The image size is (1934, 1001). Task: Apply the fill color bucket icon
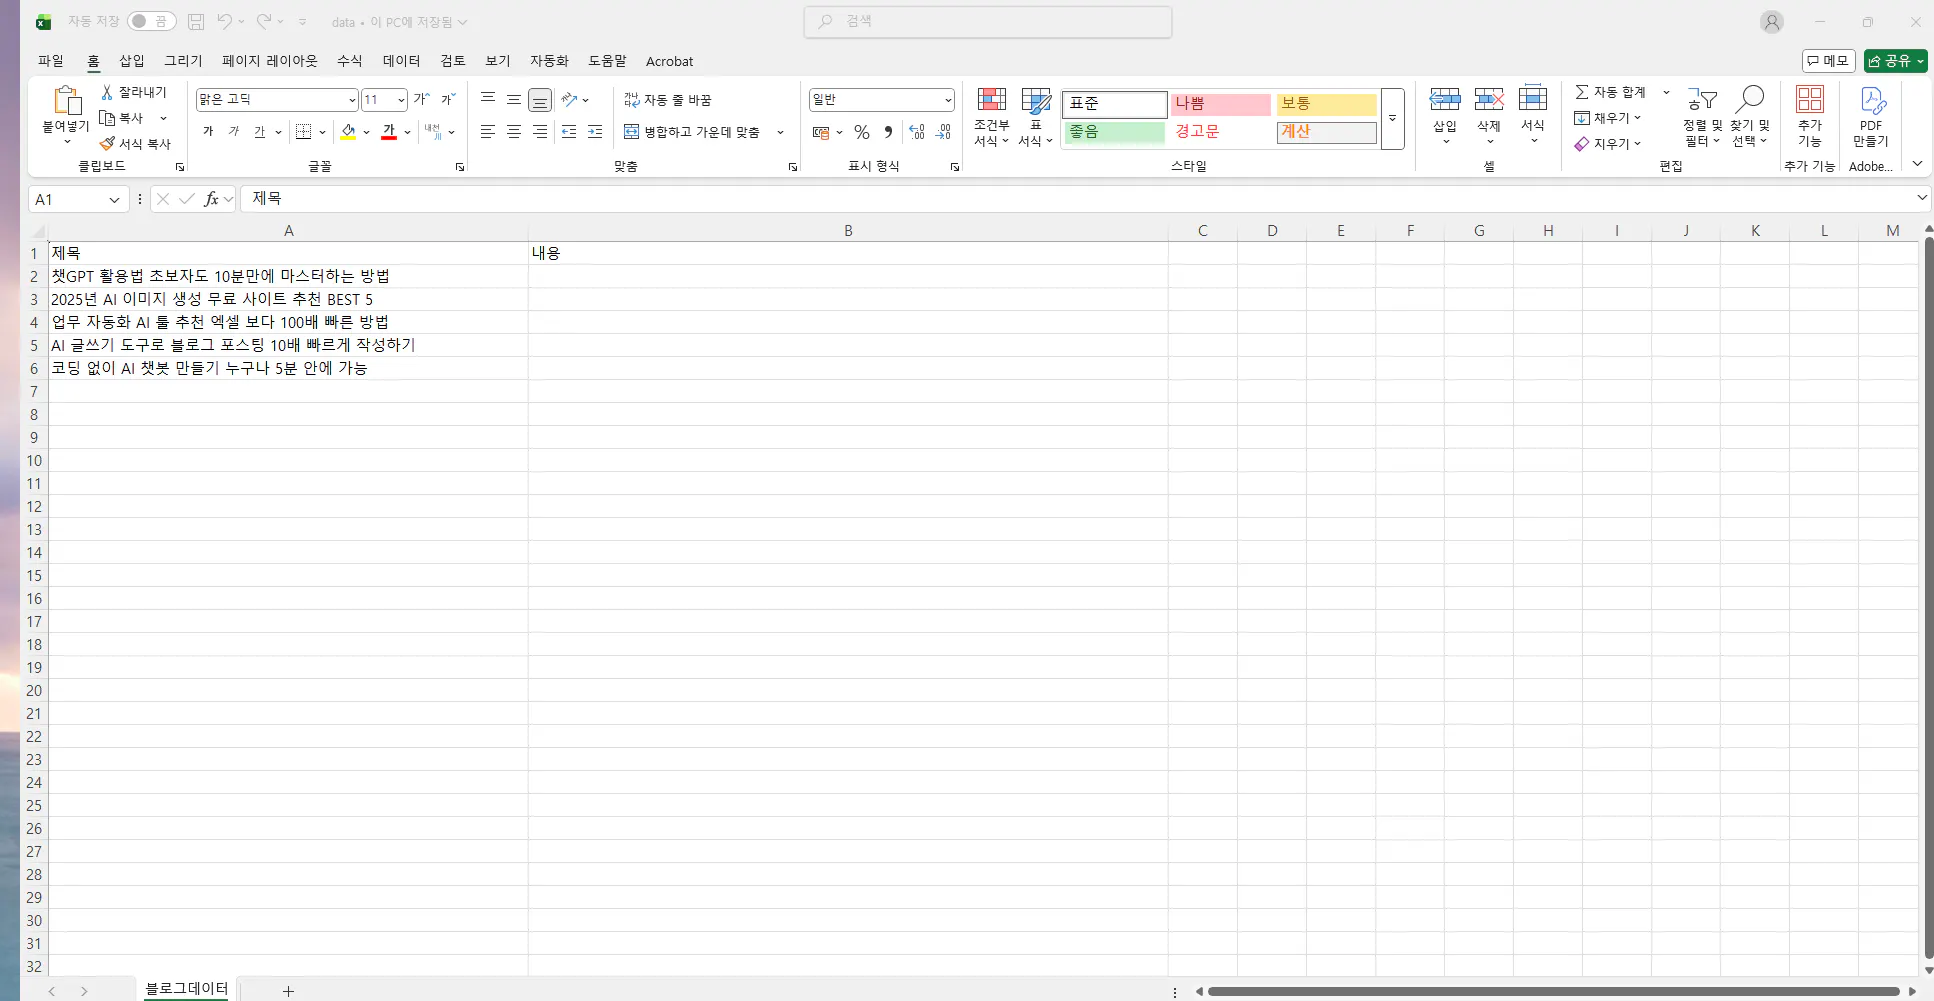click(x=348, y=132)
